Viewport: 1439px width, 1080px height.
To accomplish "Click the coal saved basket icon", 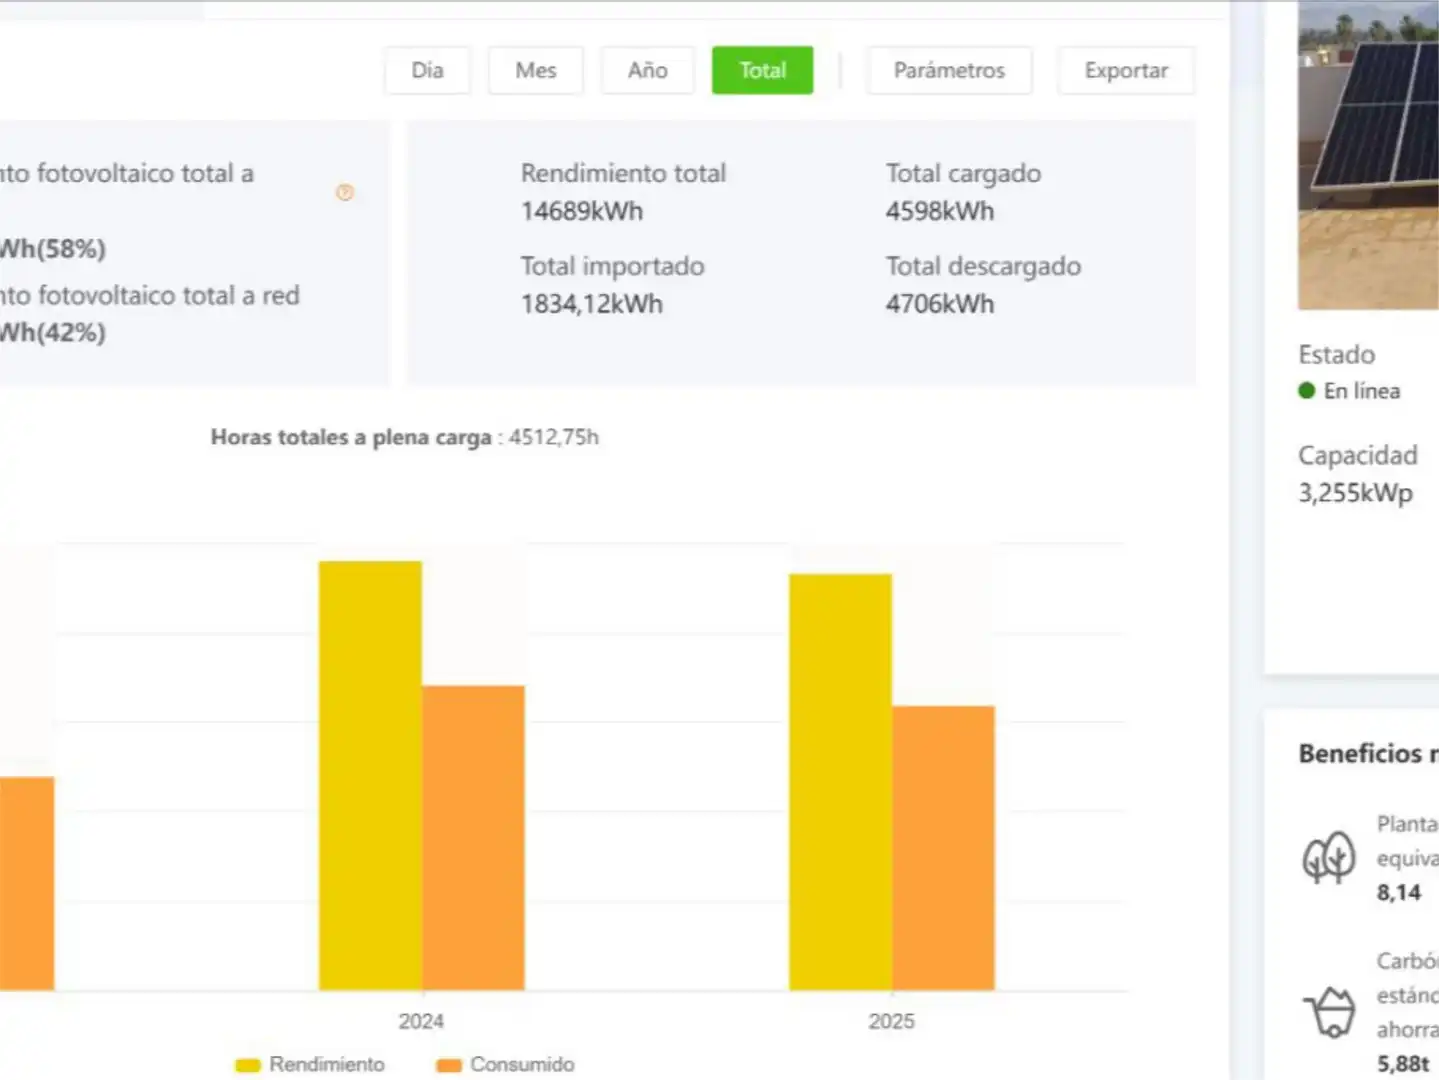I will pos(1328,1012).
